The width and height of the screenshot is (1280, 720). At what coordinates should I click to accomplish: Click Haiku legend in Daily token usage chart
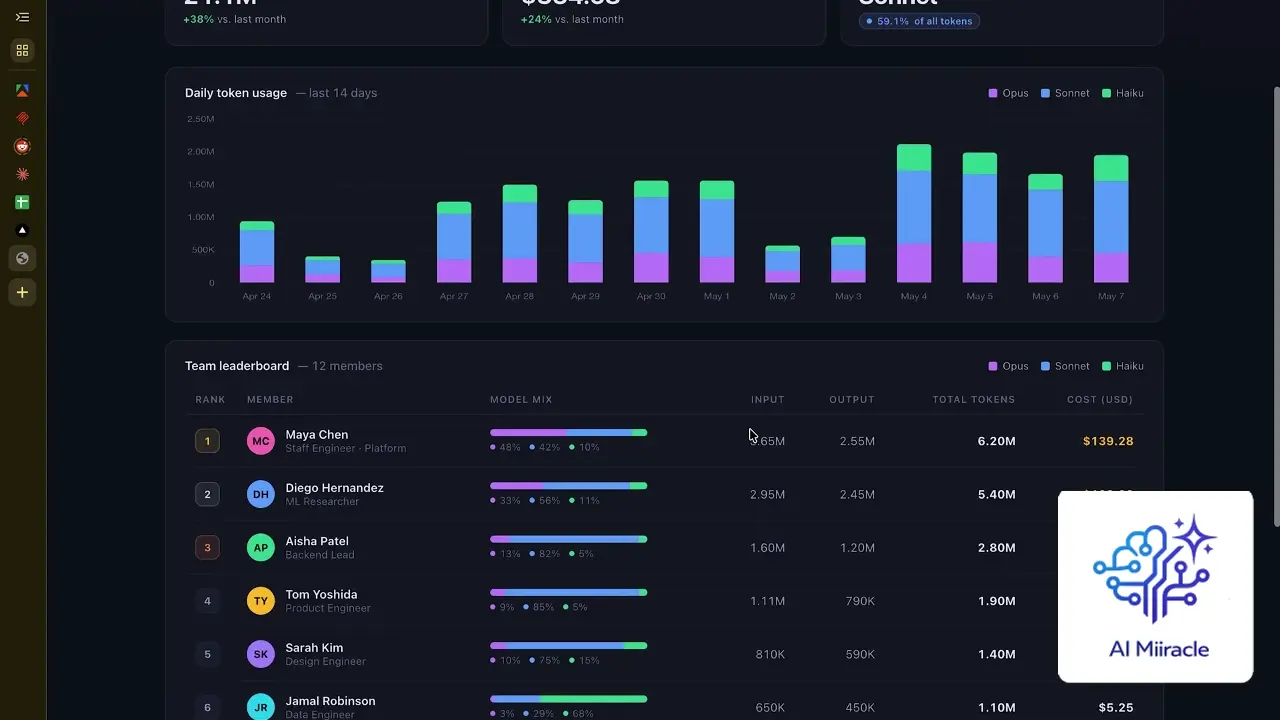[1123, 93]
